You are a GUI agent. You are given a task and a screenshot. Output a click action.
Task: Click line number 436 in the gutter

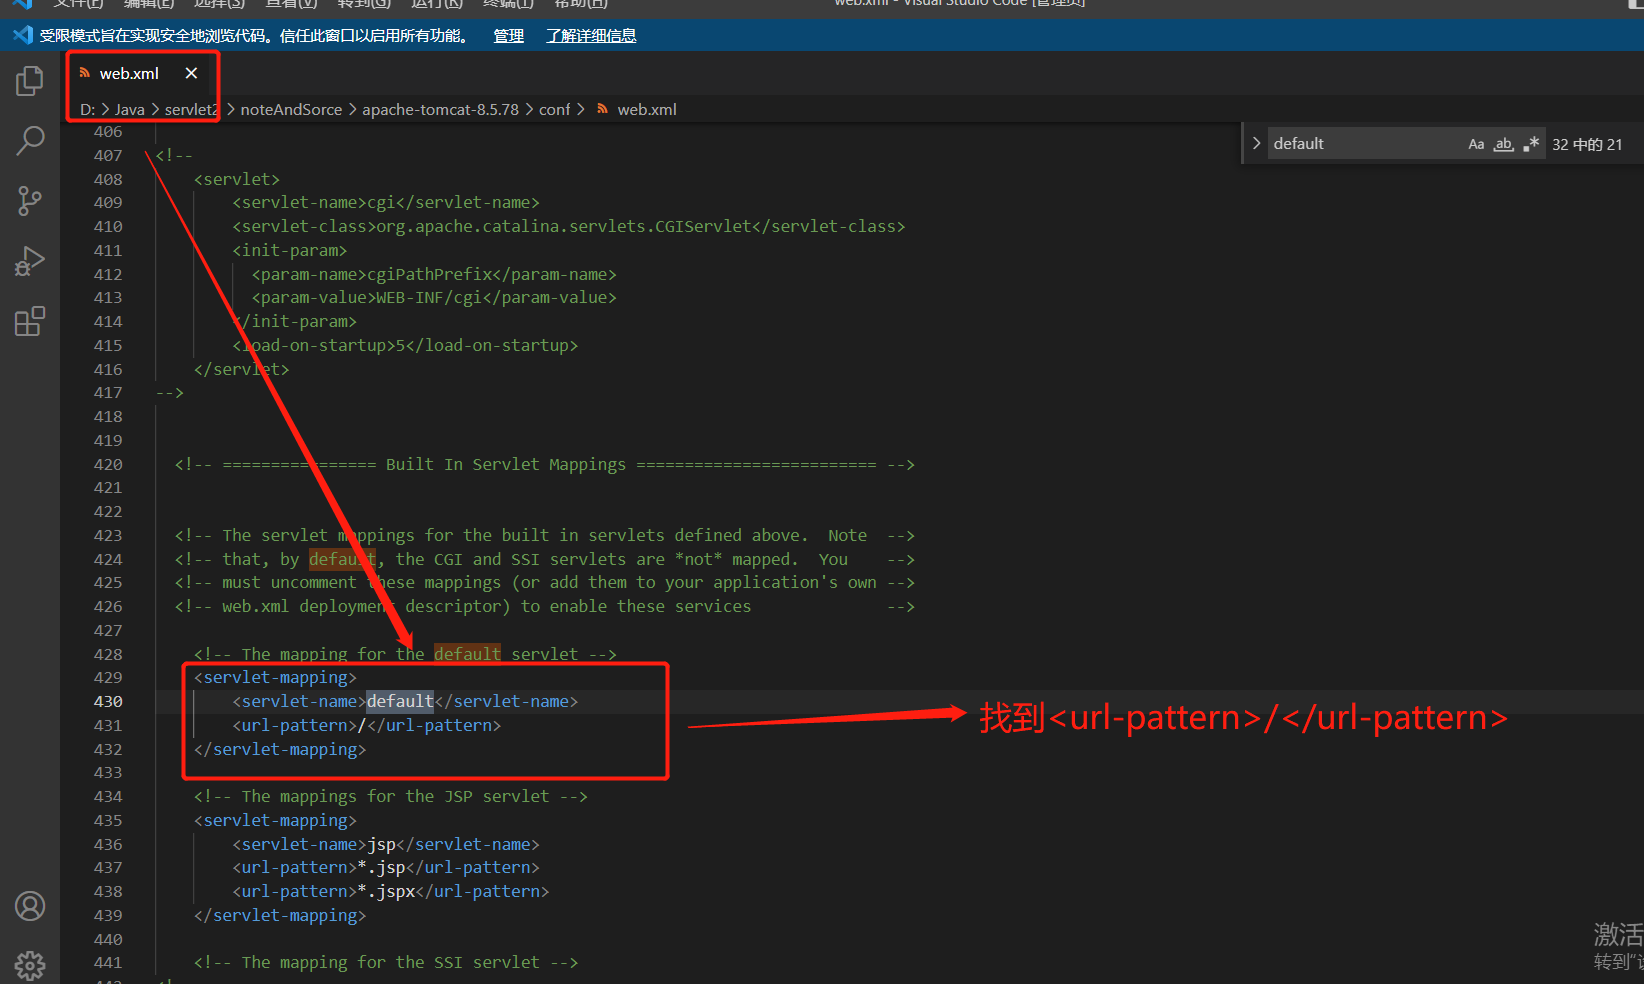pyautogui.click(x=108, y=845)
